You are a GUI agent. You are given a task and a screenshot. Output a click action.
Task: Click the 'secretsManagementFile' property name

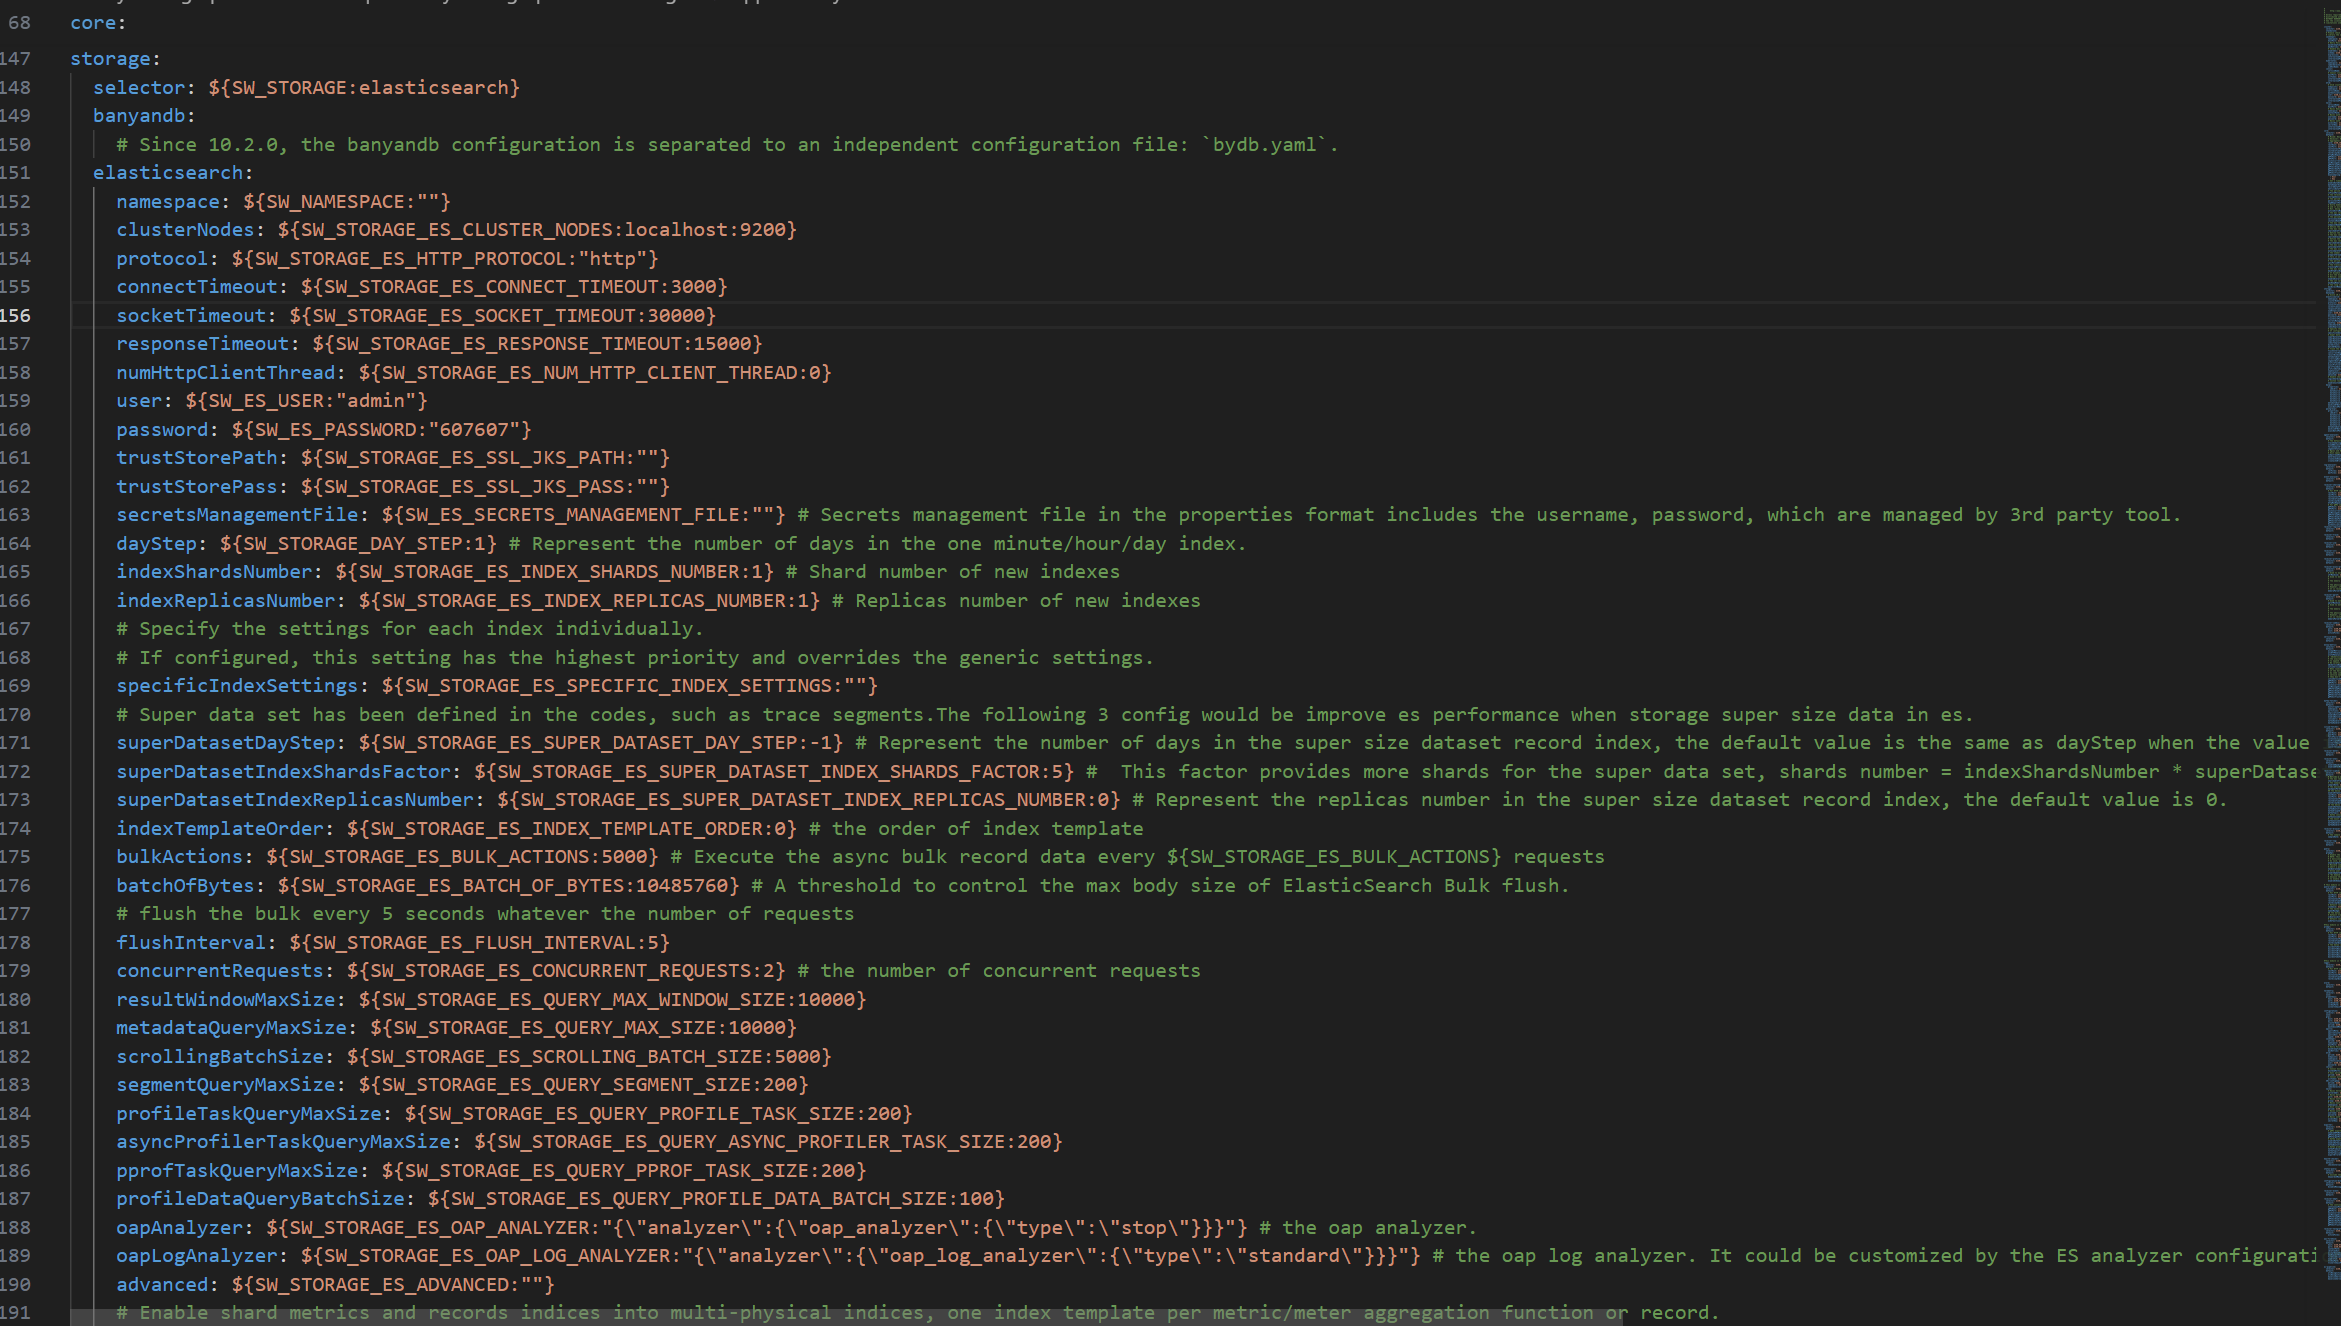click(236, 515)
